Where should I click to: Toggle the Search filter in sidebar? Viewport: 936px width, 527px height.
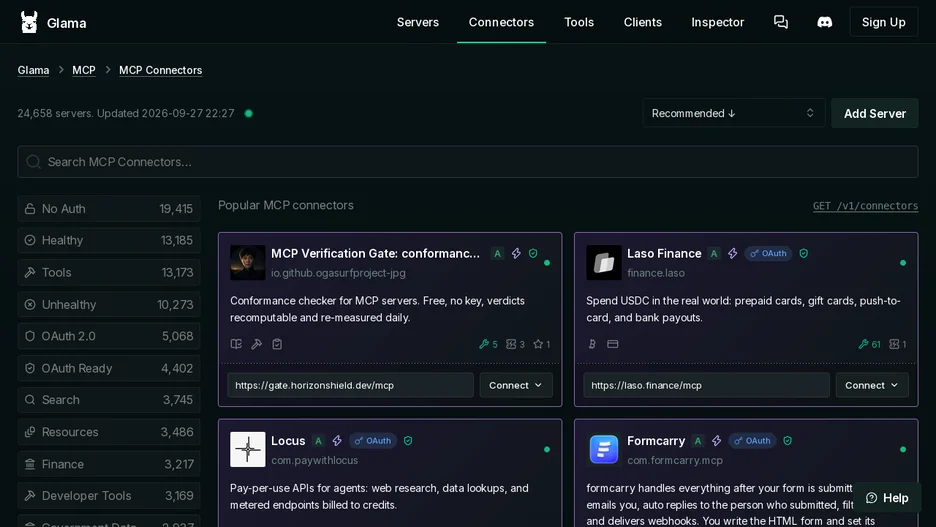coord(109,400)
